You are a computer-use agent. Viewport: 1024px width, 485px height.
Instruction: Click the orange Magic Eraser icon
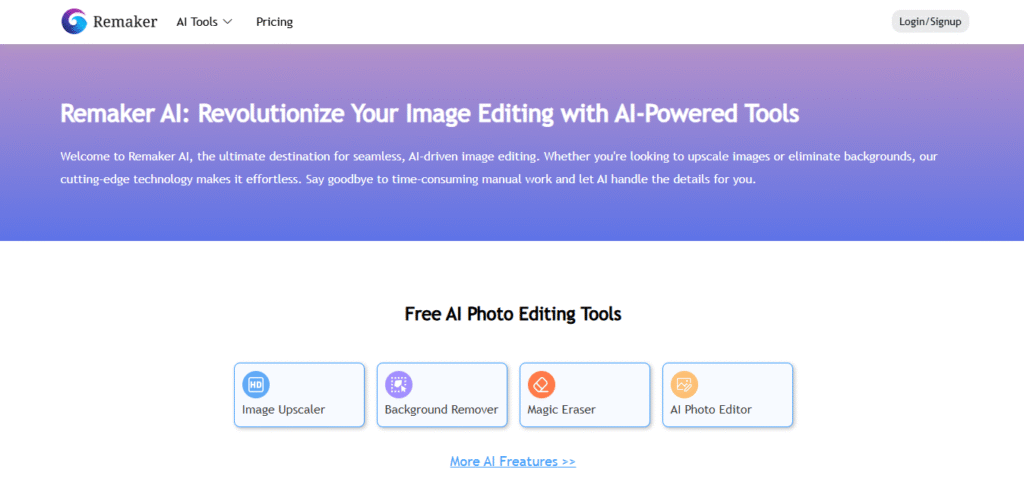pos(541,384)
